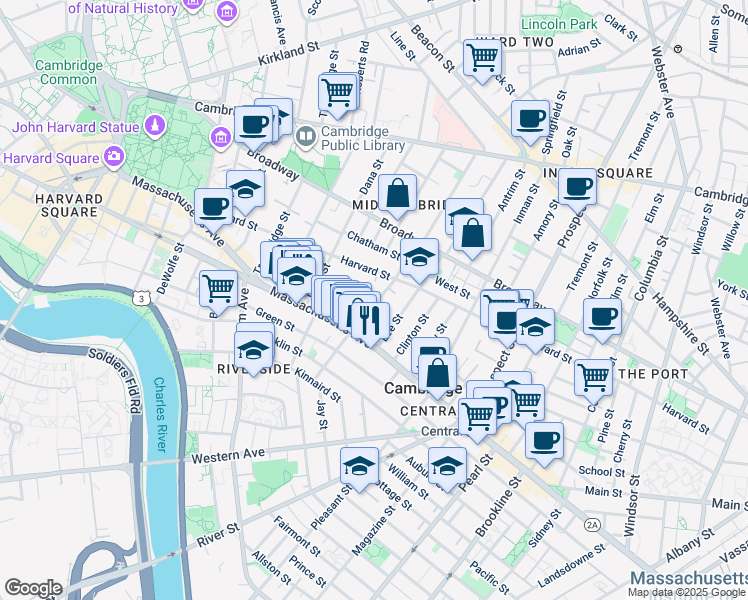Click the Route 2A highway shield
The height and width of the screenshot is (600, 748).
592,526
